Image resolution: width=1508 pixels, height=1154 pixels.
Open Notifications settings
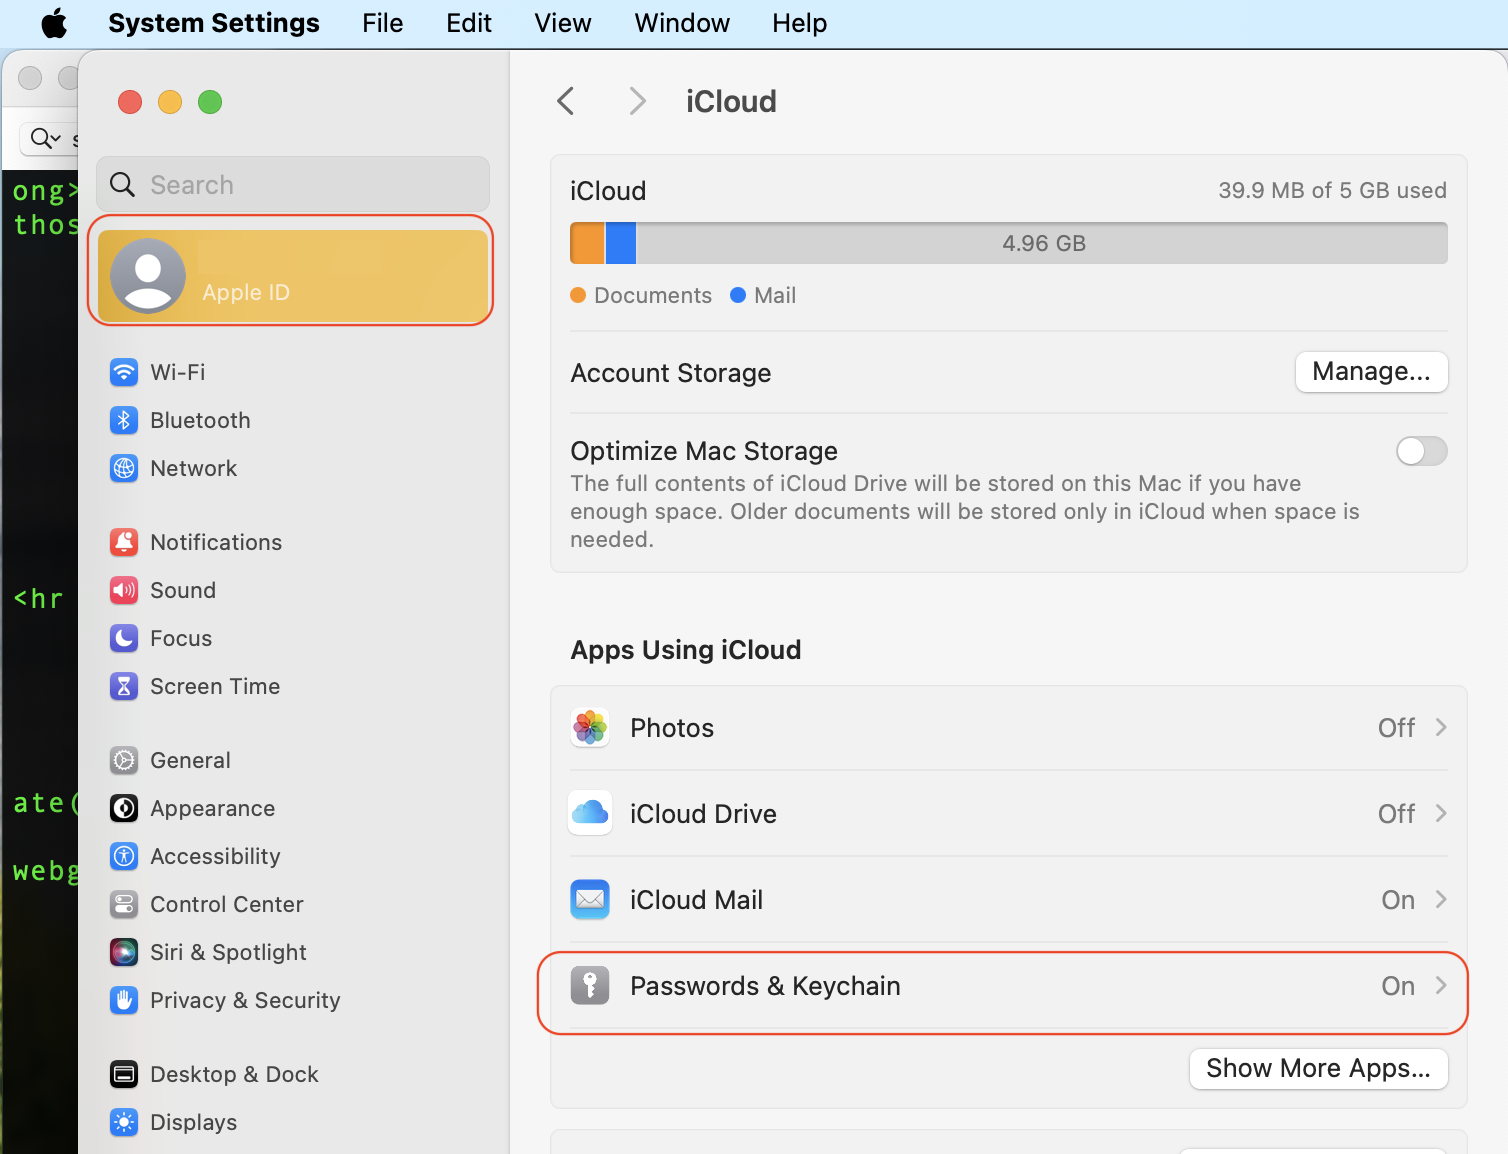click(216, 542)
